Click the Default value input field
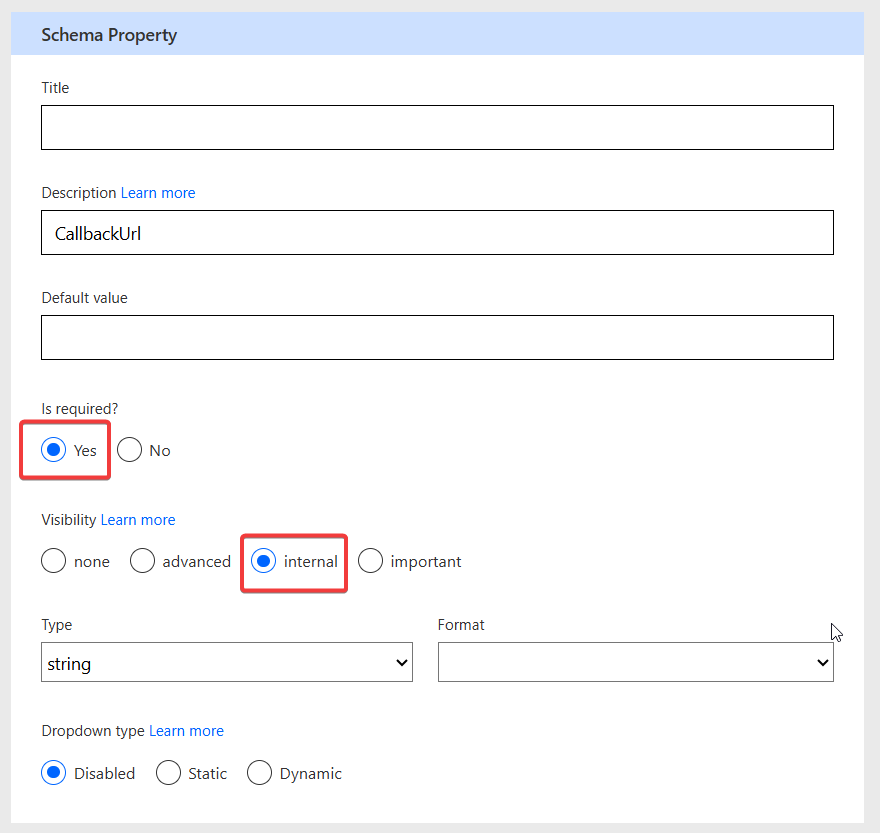The image size is (880, 833). pyautogui.click(x=437, y=338)
